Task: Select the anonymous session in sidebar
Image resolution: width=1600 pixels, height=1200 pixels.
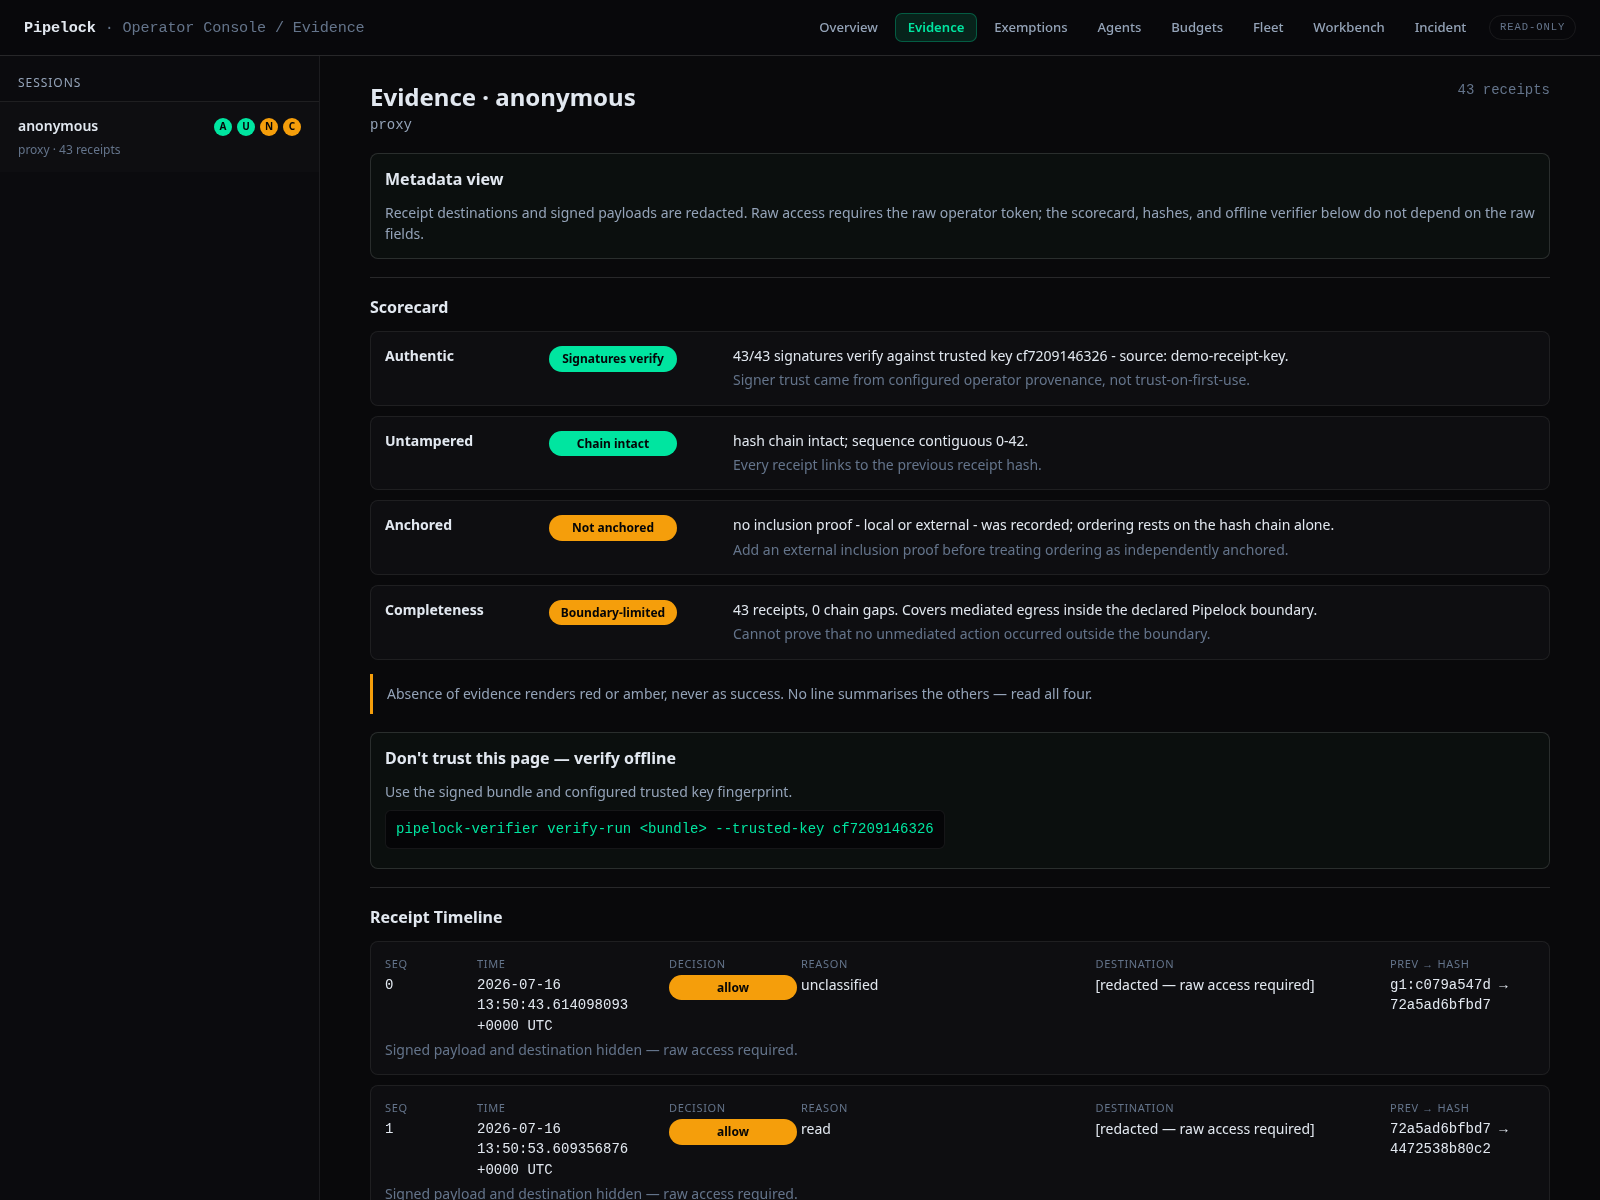Action: coord(160,137)
